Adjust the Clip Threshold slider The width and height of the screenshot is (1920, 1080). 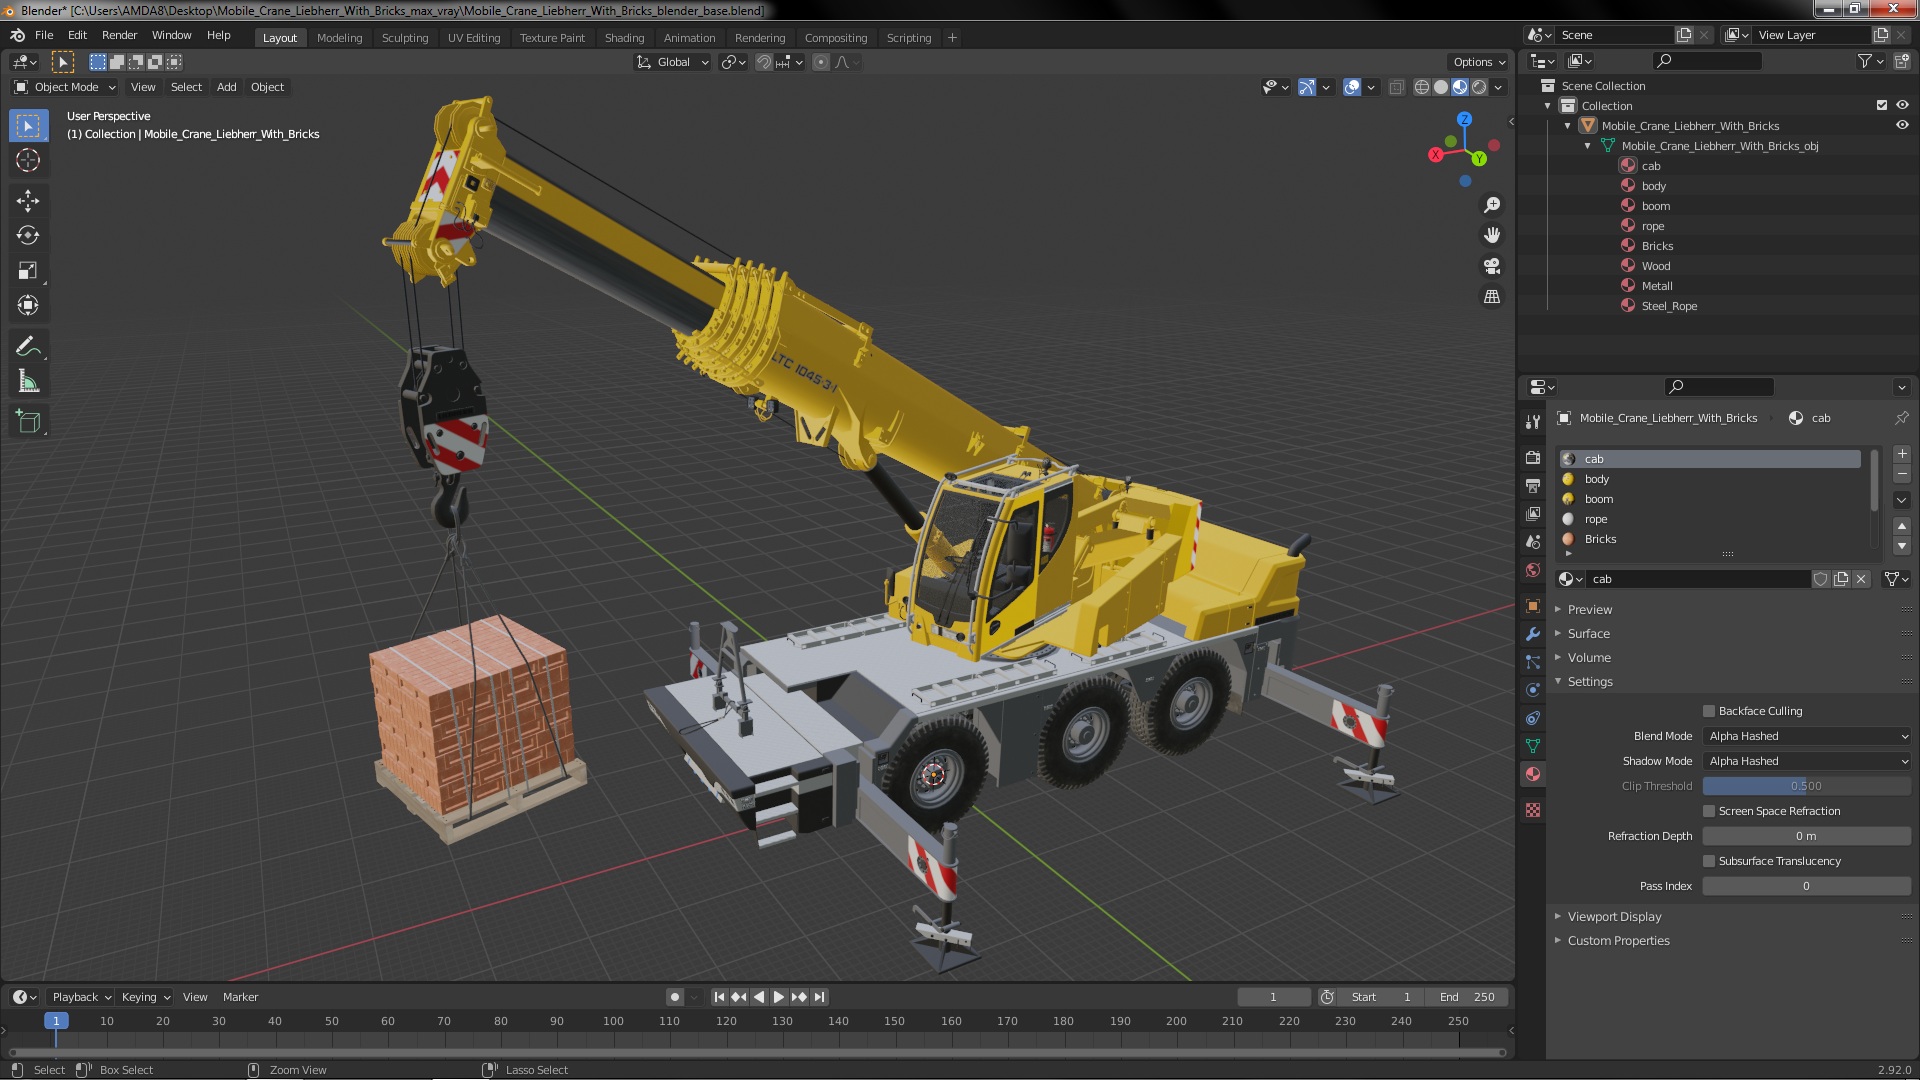coord(1807,786)
